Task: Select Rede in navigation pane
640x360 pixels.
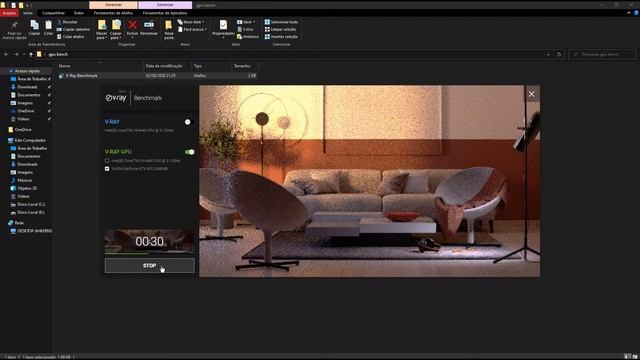Action: tap(16, 223)
